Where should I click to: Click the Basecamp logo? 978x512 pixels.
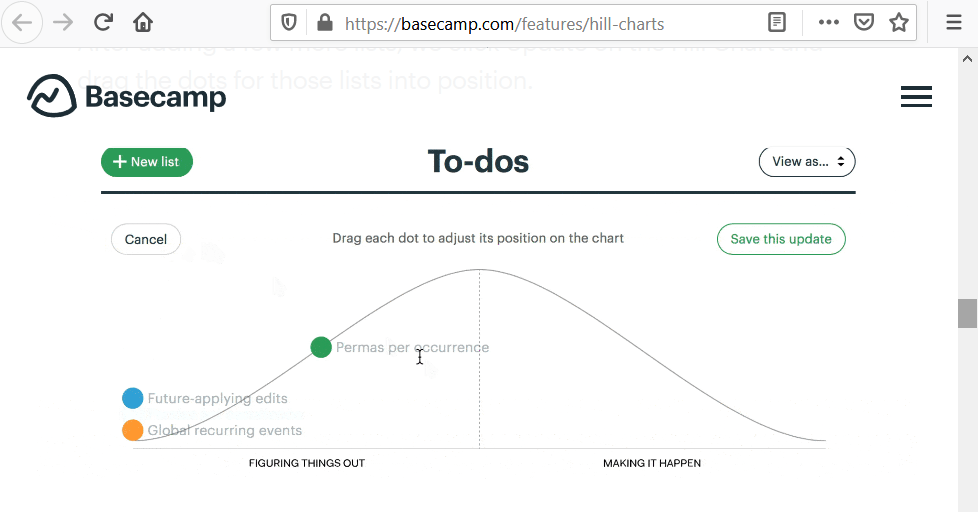(127, 97)
